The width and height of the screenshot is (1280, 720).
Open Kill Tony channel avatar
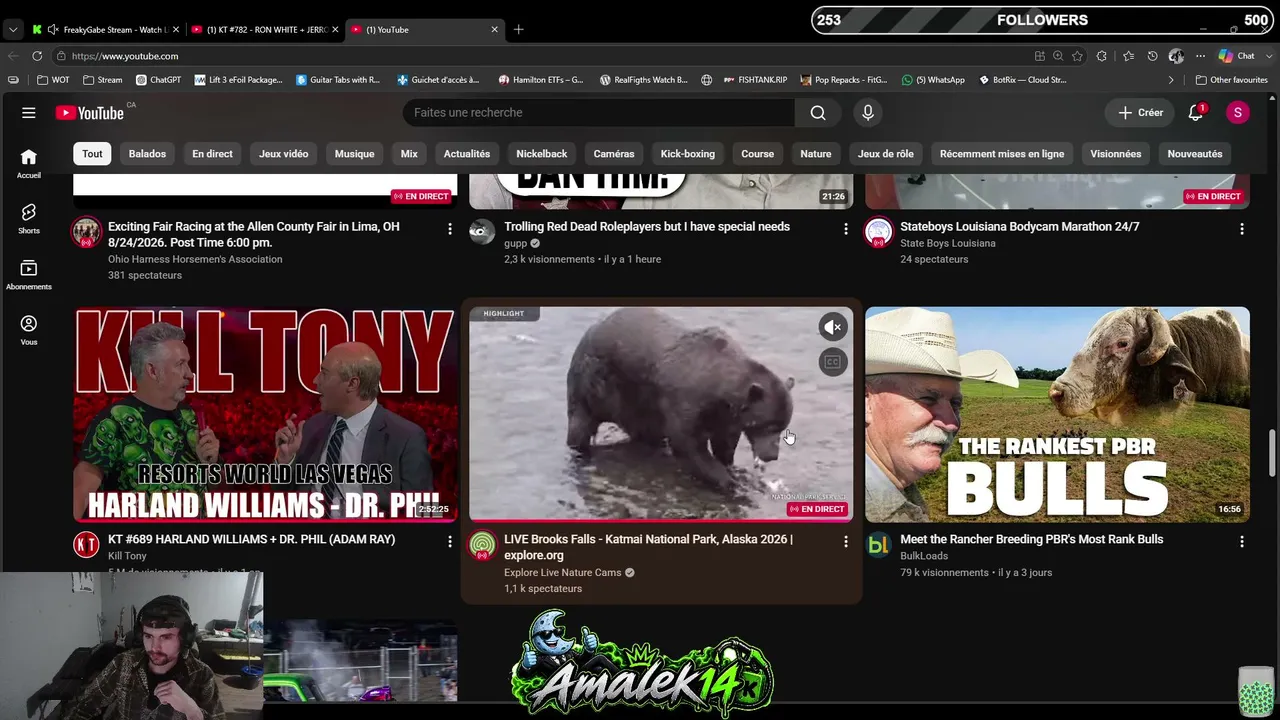pos(87,545)
